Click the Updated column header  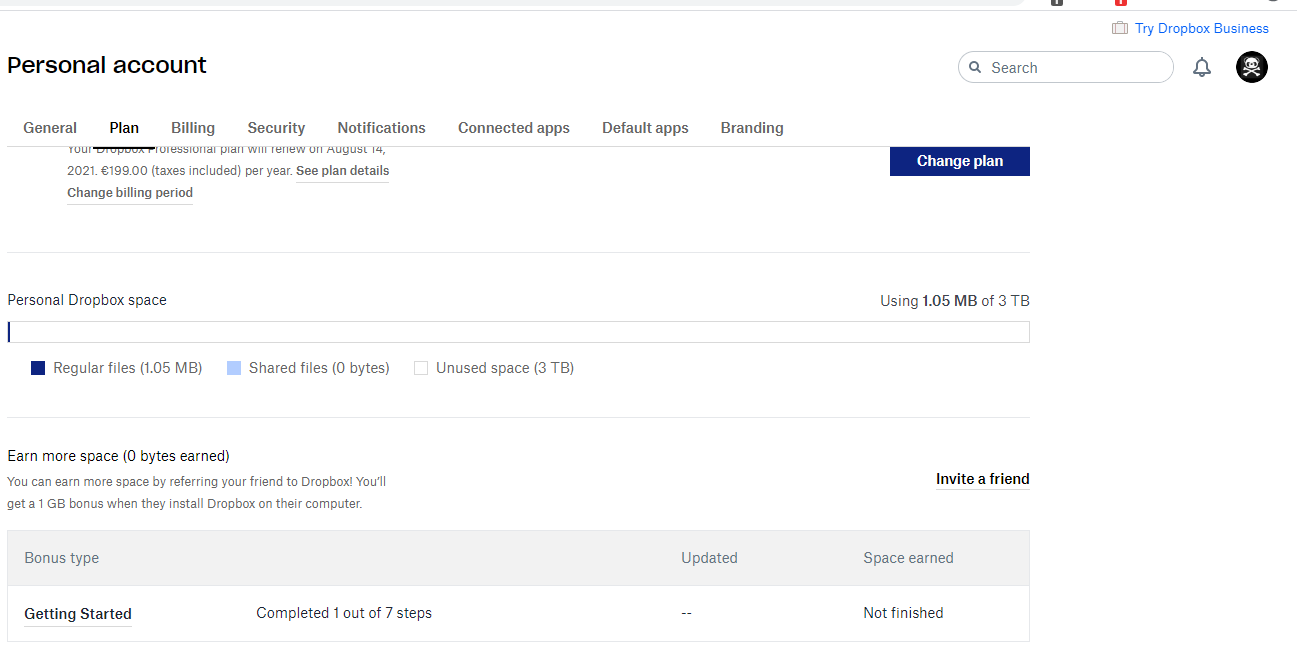click(x=709, y=558)
